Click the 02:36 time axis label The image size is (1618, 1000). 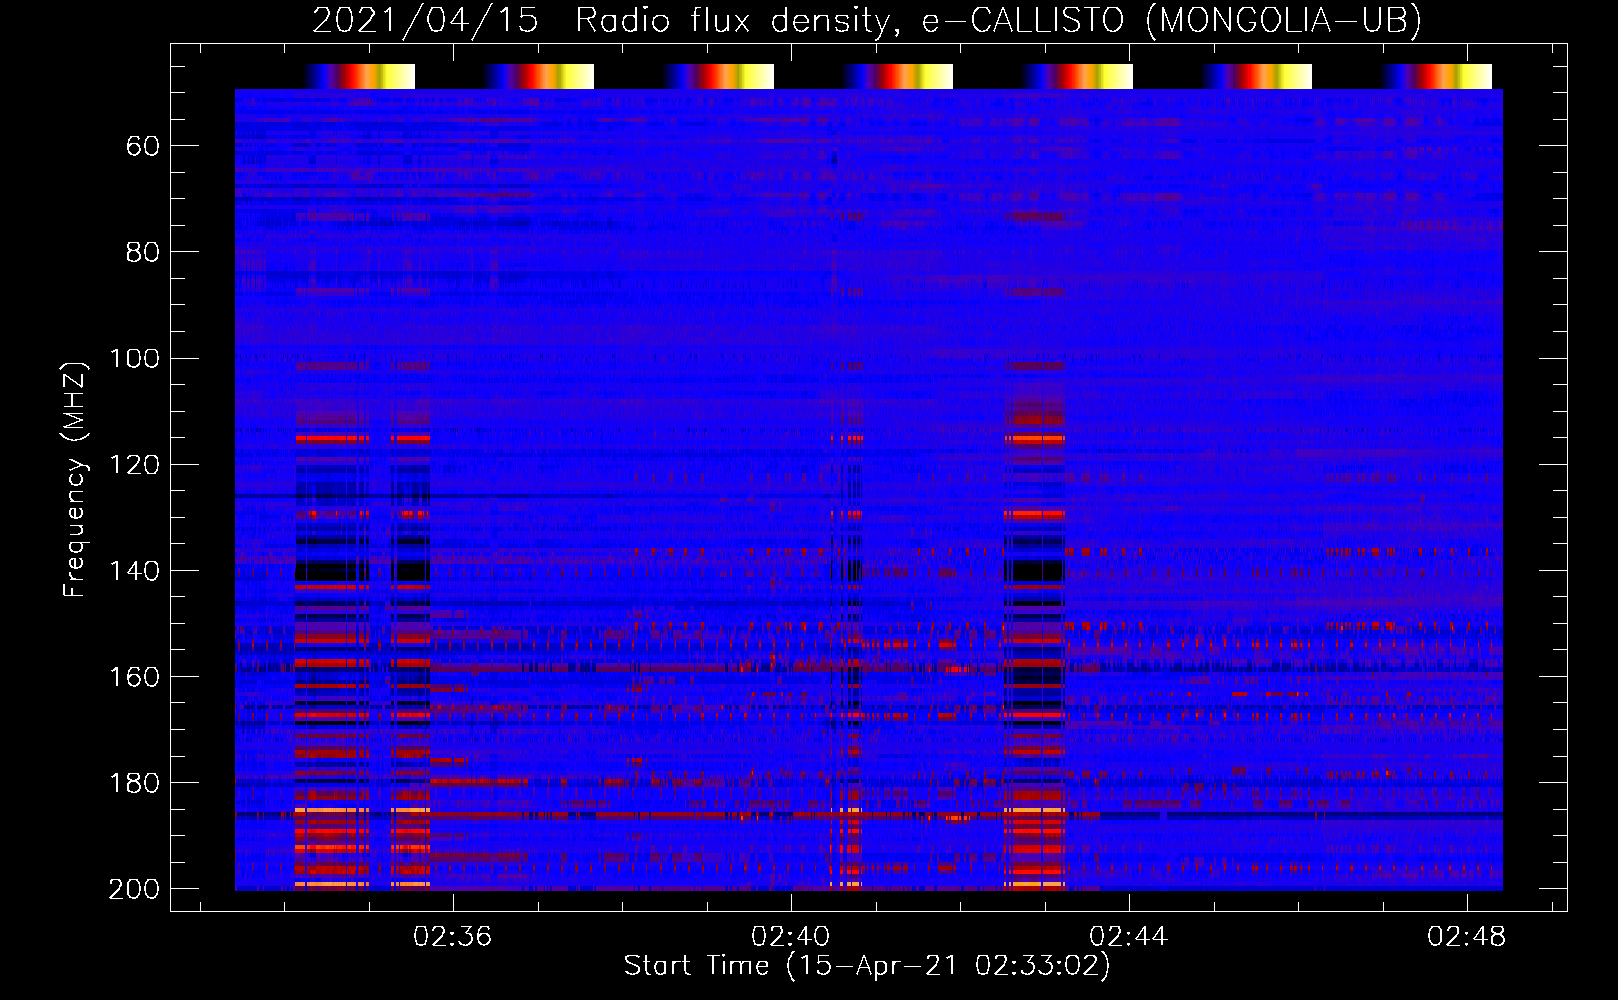[x=453, y=936]
